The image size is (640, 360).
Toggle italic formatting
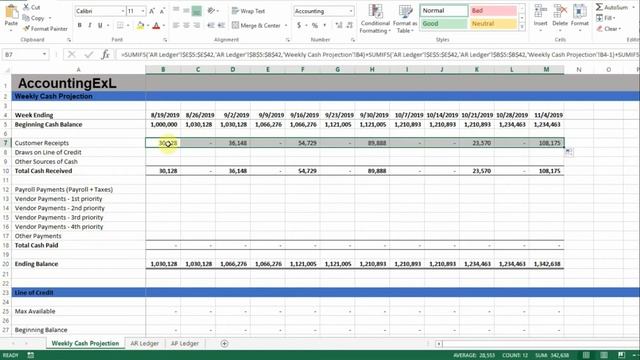(90, 25)
